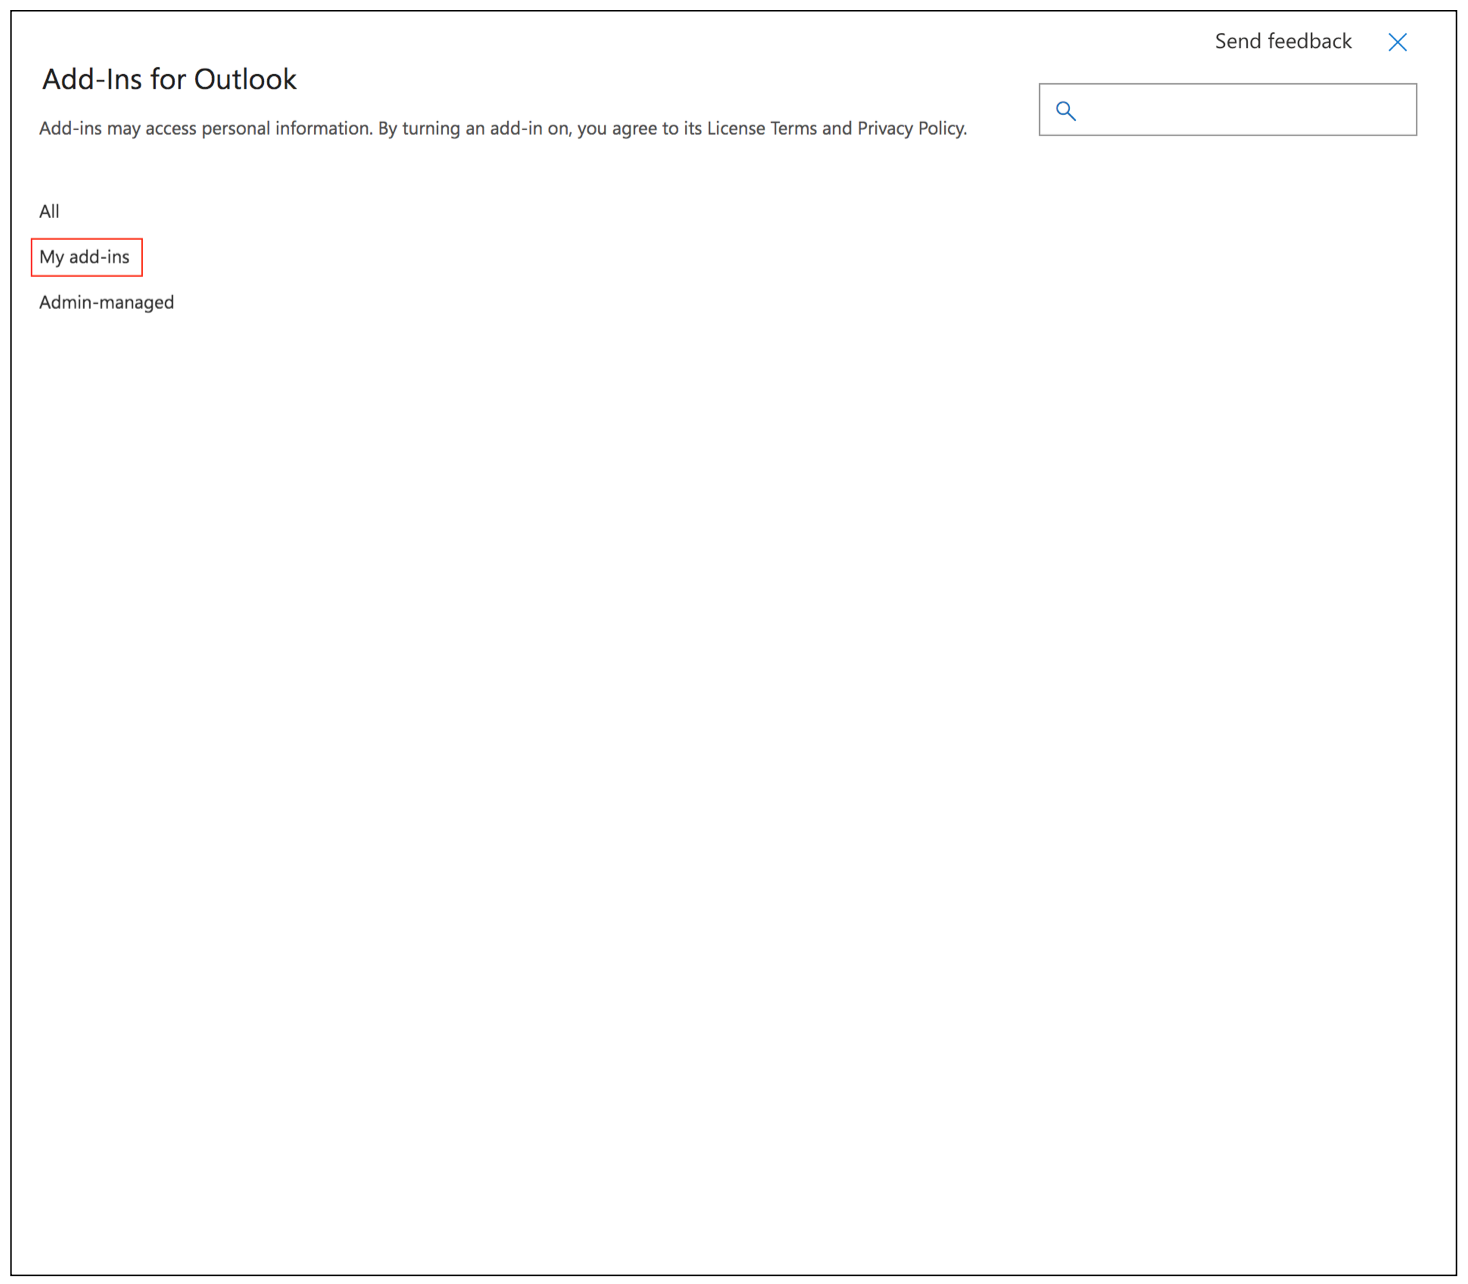This screenshot has width=1468, height=1284.
Task: Click Privacy Policy in the description
Action: [x=910, y=128]
